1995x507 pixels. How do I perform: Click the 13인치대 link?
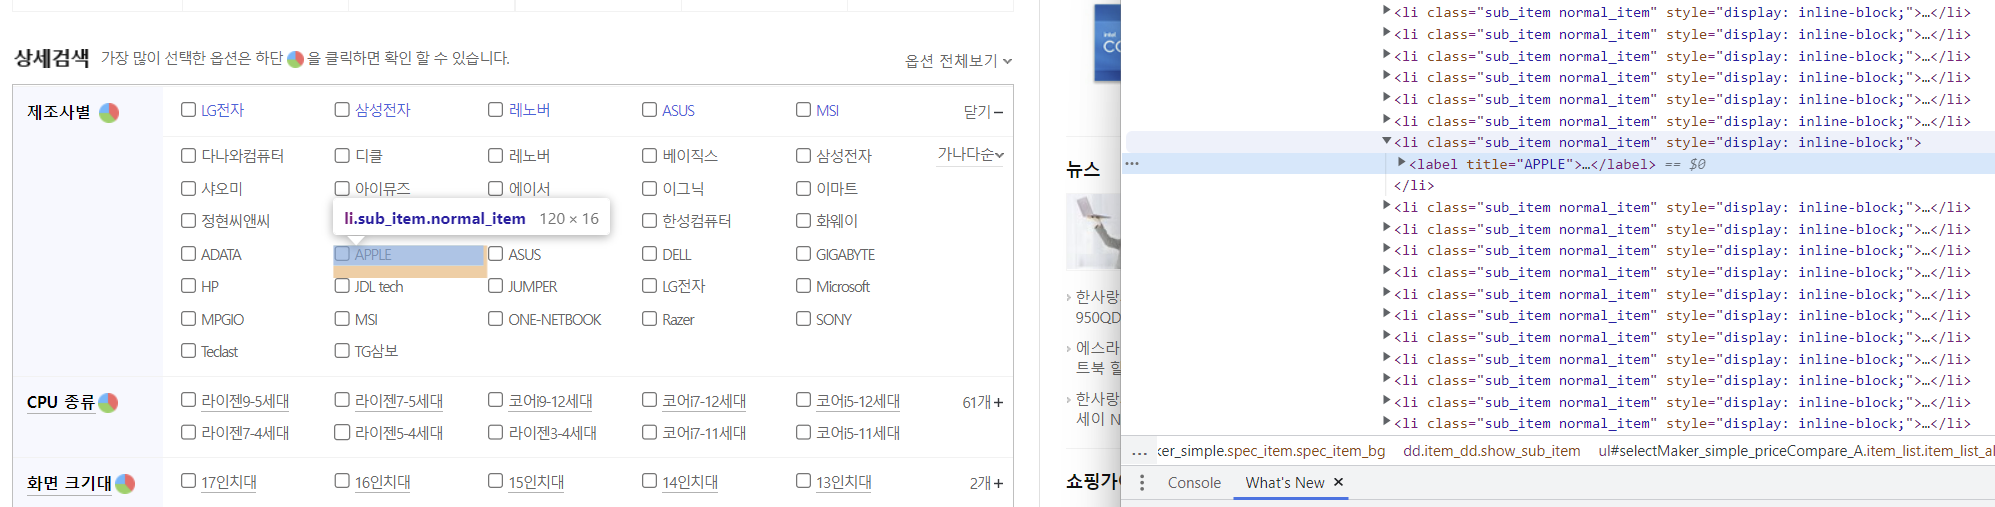(844, 482)
